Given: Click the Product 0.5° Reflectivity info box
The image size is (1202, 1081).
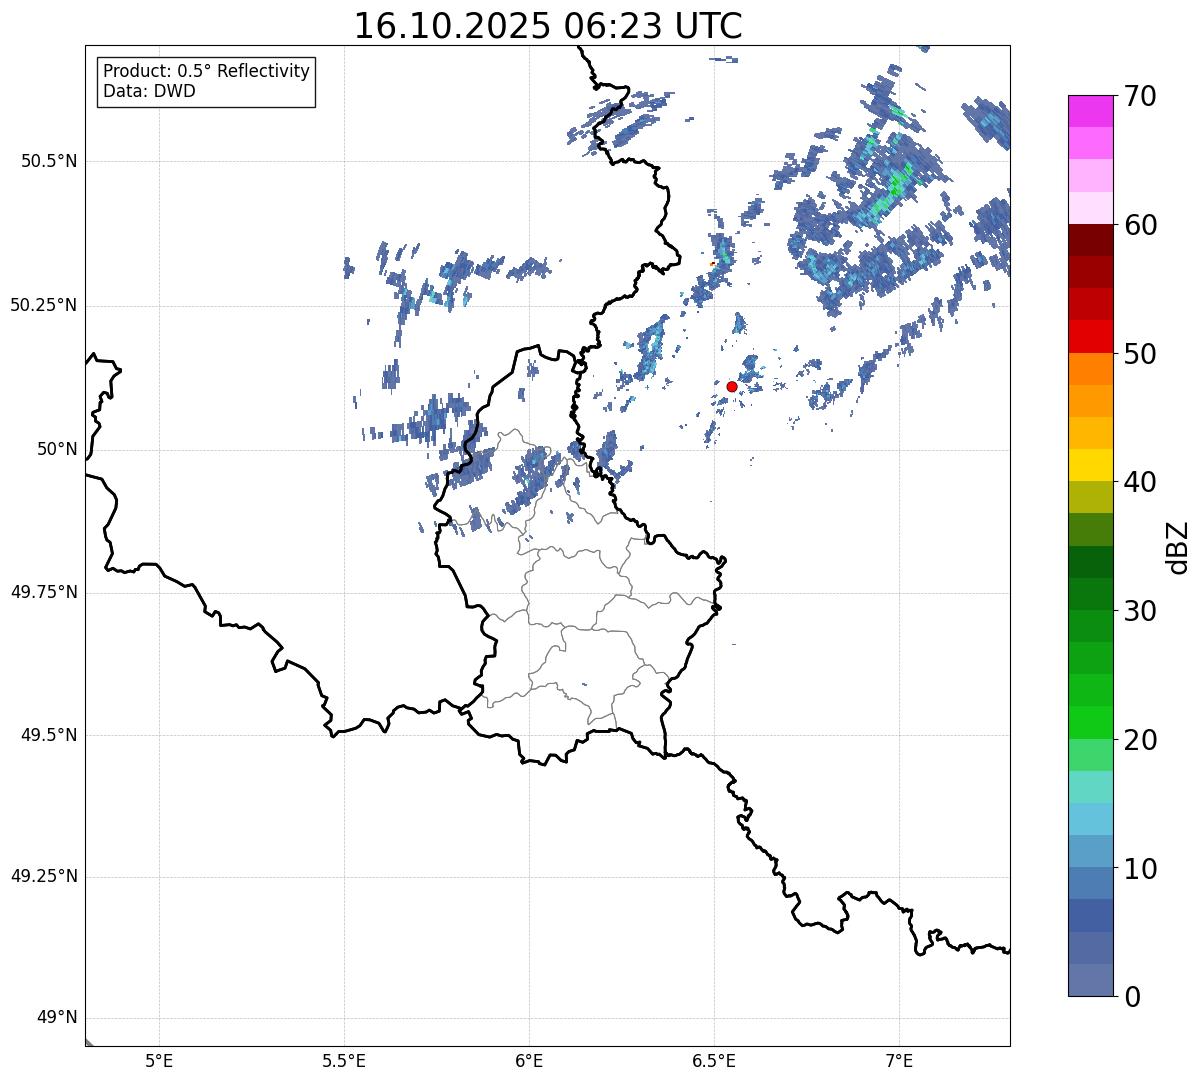Looking at the screenshot, I should [x=207, y=82].
